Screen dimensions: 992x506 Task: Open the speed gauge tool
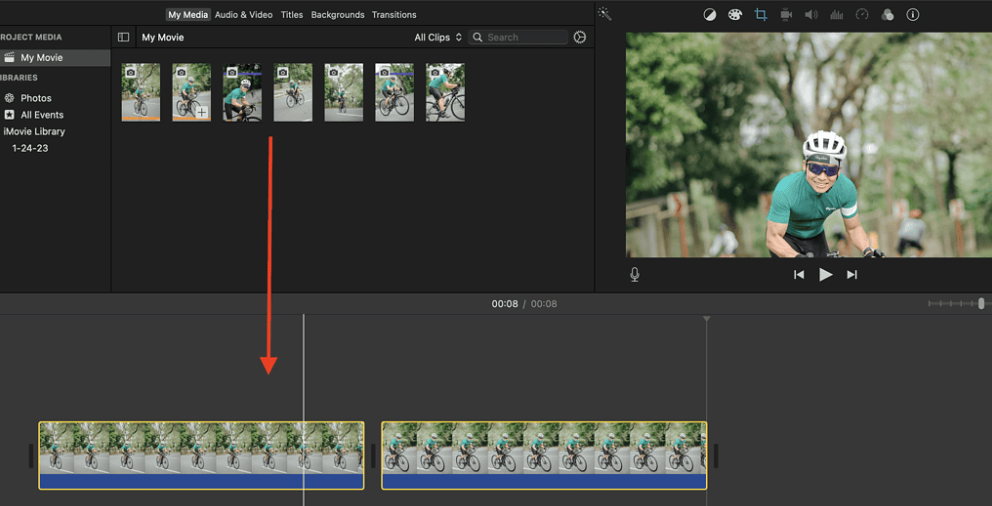click(862, 15)
